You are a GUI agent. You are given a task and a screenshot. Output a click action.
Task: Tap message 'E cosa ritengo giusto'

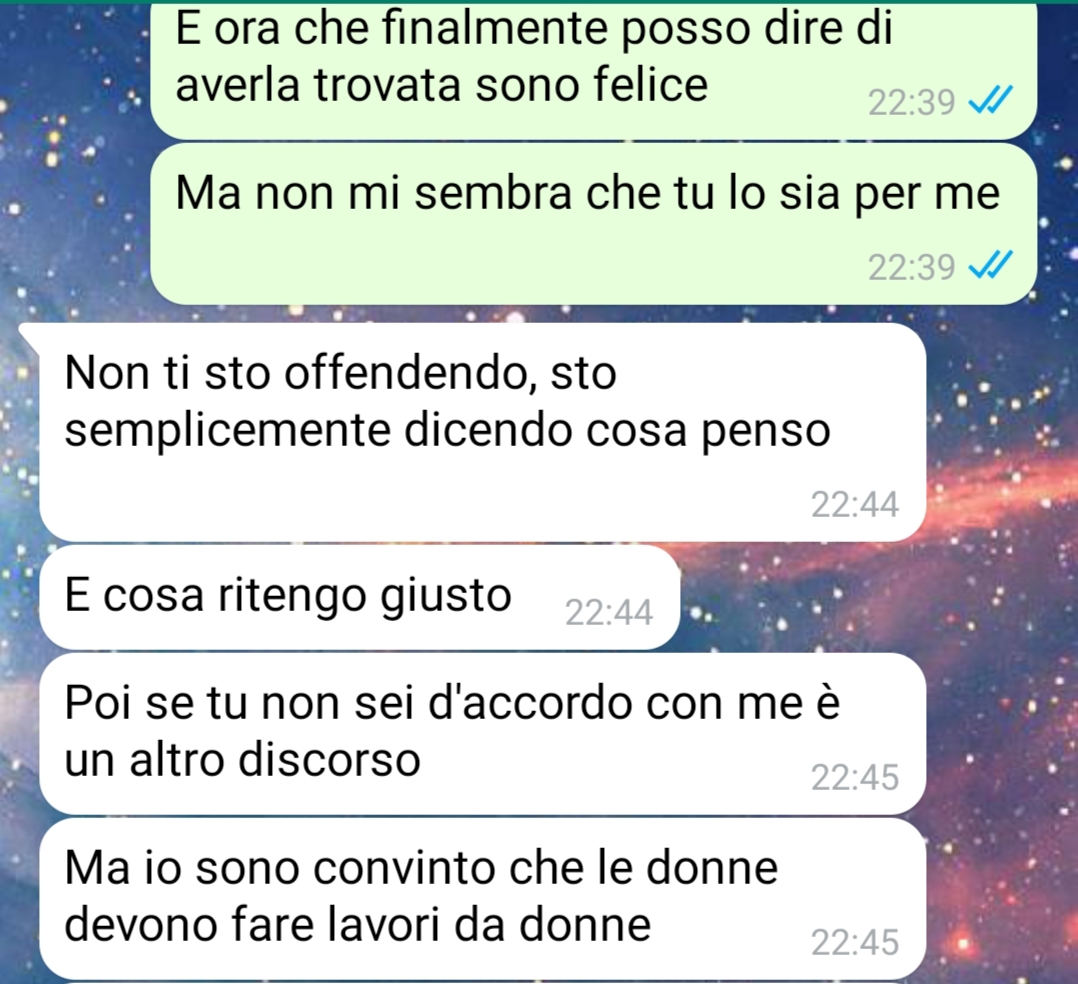coord(360,597)
